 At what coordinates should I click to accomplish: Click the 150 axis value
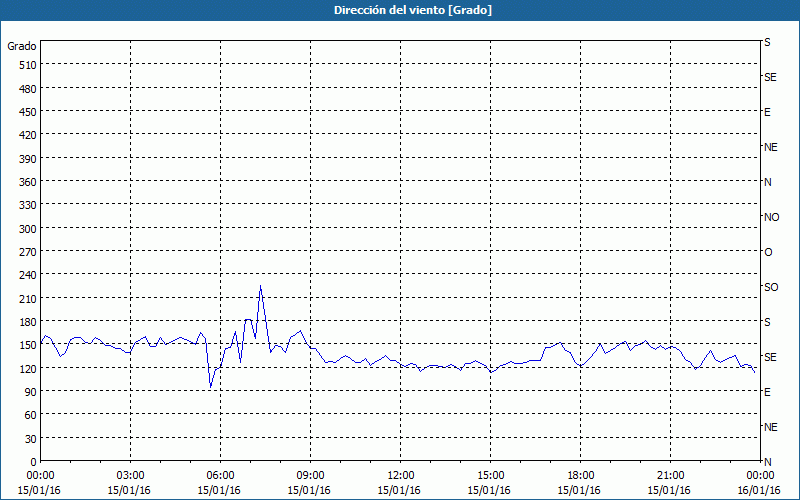coord(29,345)
